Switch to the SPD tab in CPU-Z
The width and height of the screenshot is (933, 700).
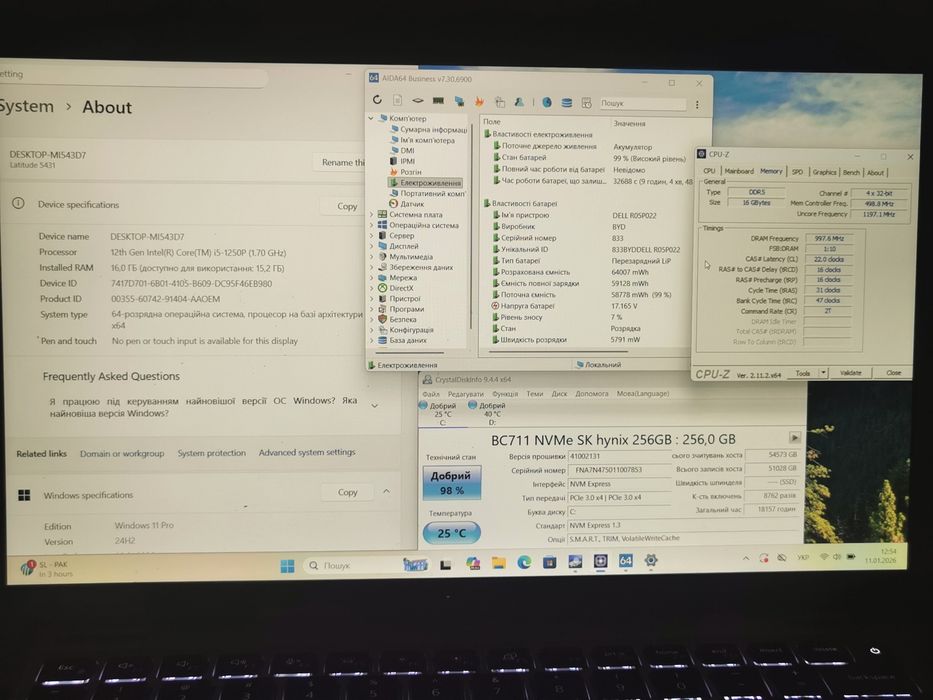(x=797, y=172)
